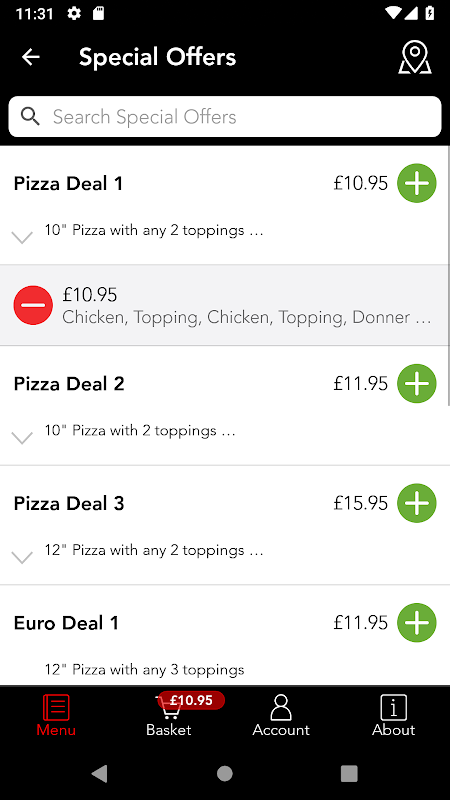Add Pizza Deal 2 with plus icon
Image resolution: width=450 pixels, height=800 pixels.
pyautogui.click(x=417, y=384)
